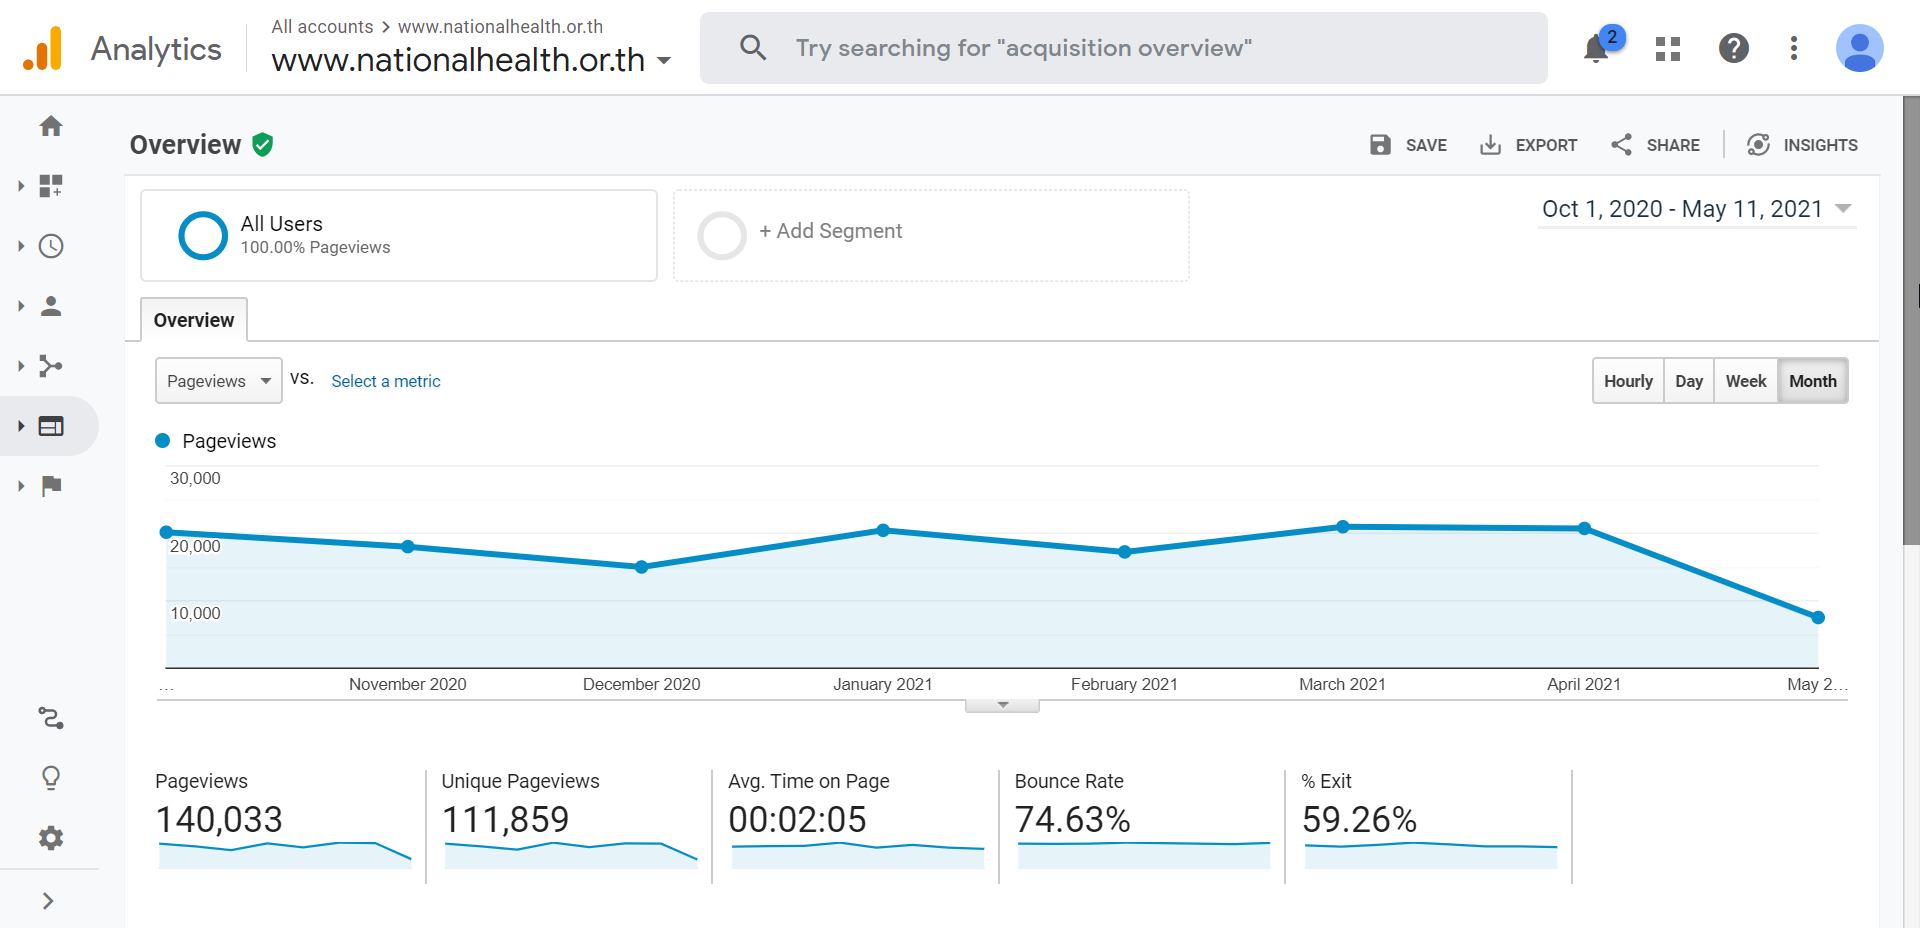Expand the Acquisition sidebar section arrow
Viewport: 1920px width, 928px height.
(21, 366)
